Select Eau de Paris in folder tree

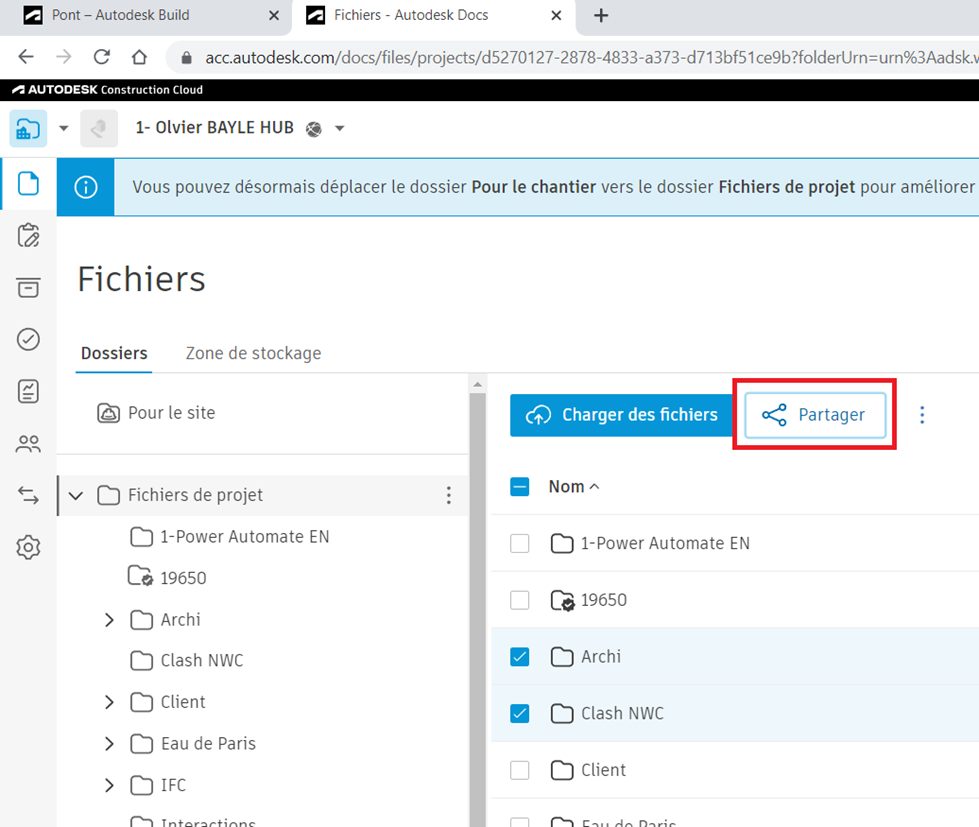point(208,743)
